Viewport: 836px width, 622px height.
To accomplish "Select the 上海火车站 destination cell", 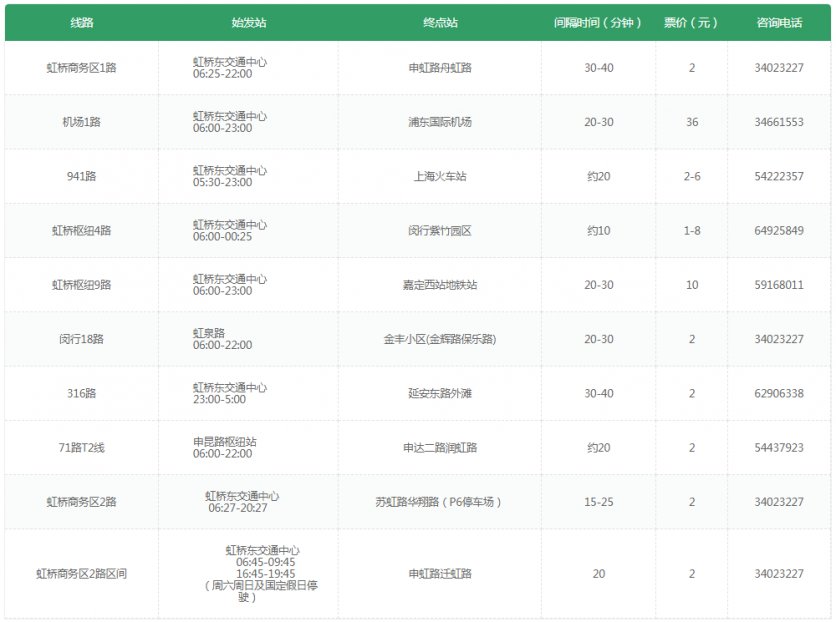I will pyautogui.click(x=439, y=176).
